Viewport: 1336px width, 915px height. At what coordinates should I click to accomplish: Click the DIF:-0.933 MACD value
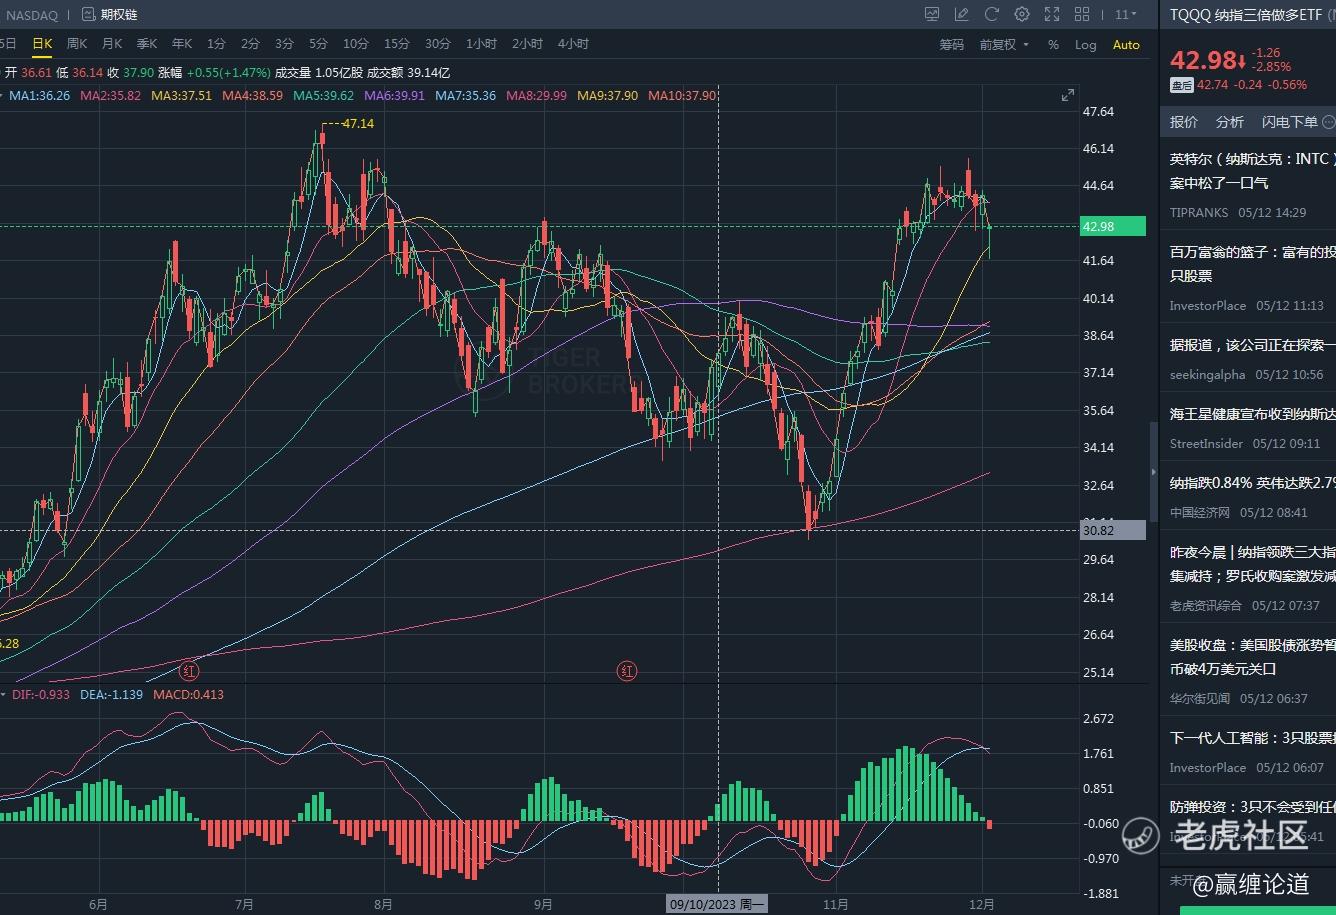point(41,694)
